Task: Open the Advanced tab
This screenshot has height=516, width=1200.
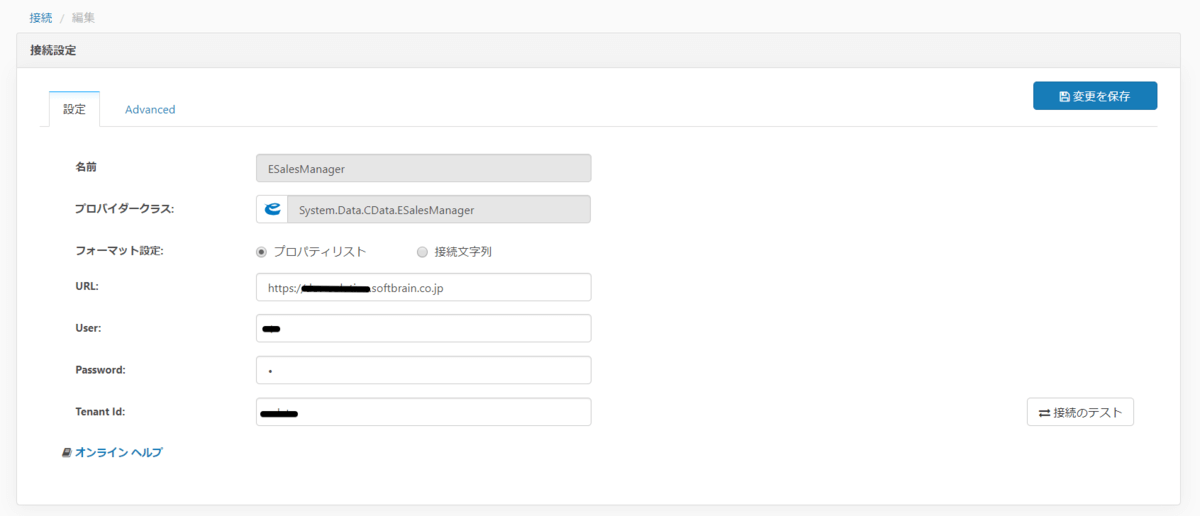Action: 150,109
